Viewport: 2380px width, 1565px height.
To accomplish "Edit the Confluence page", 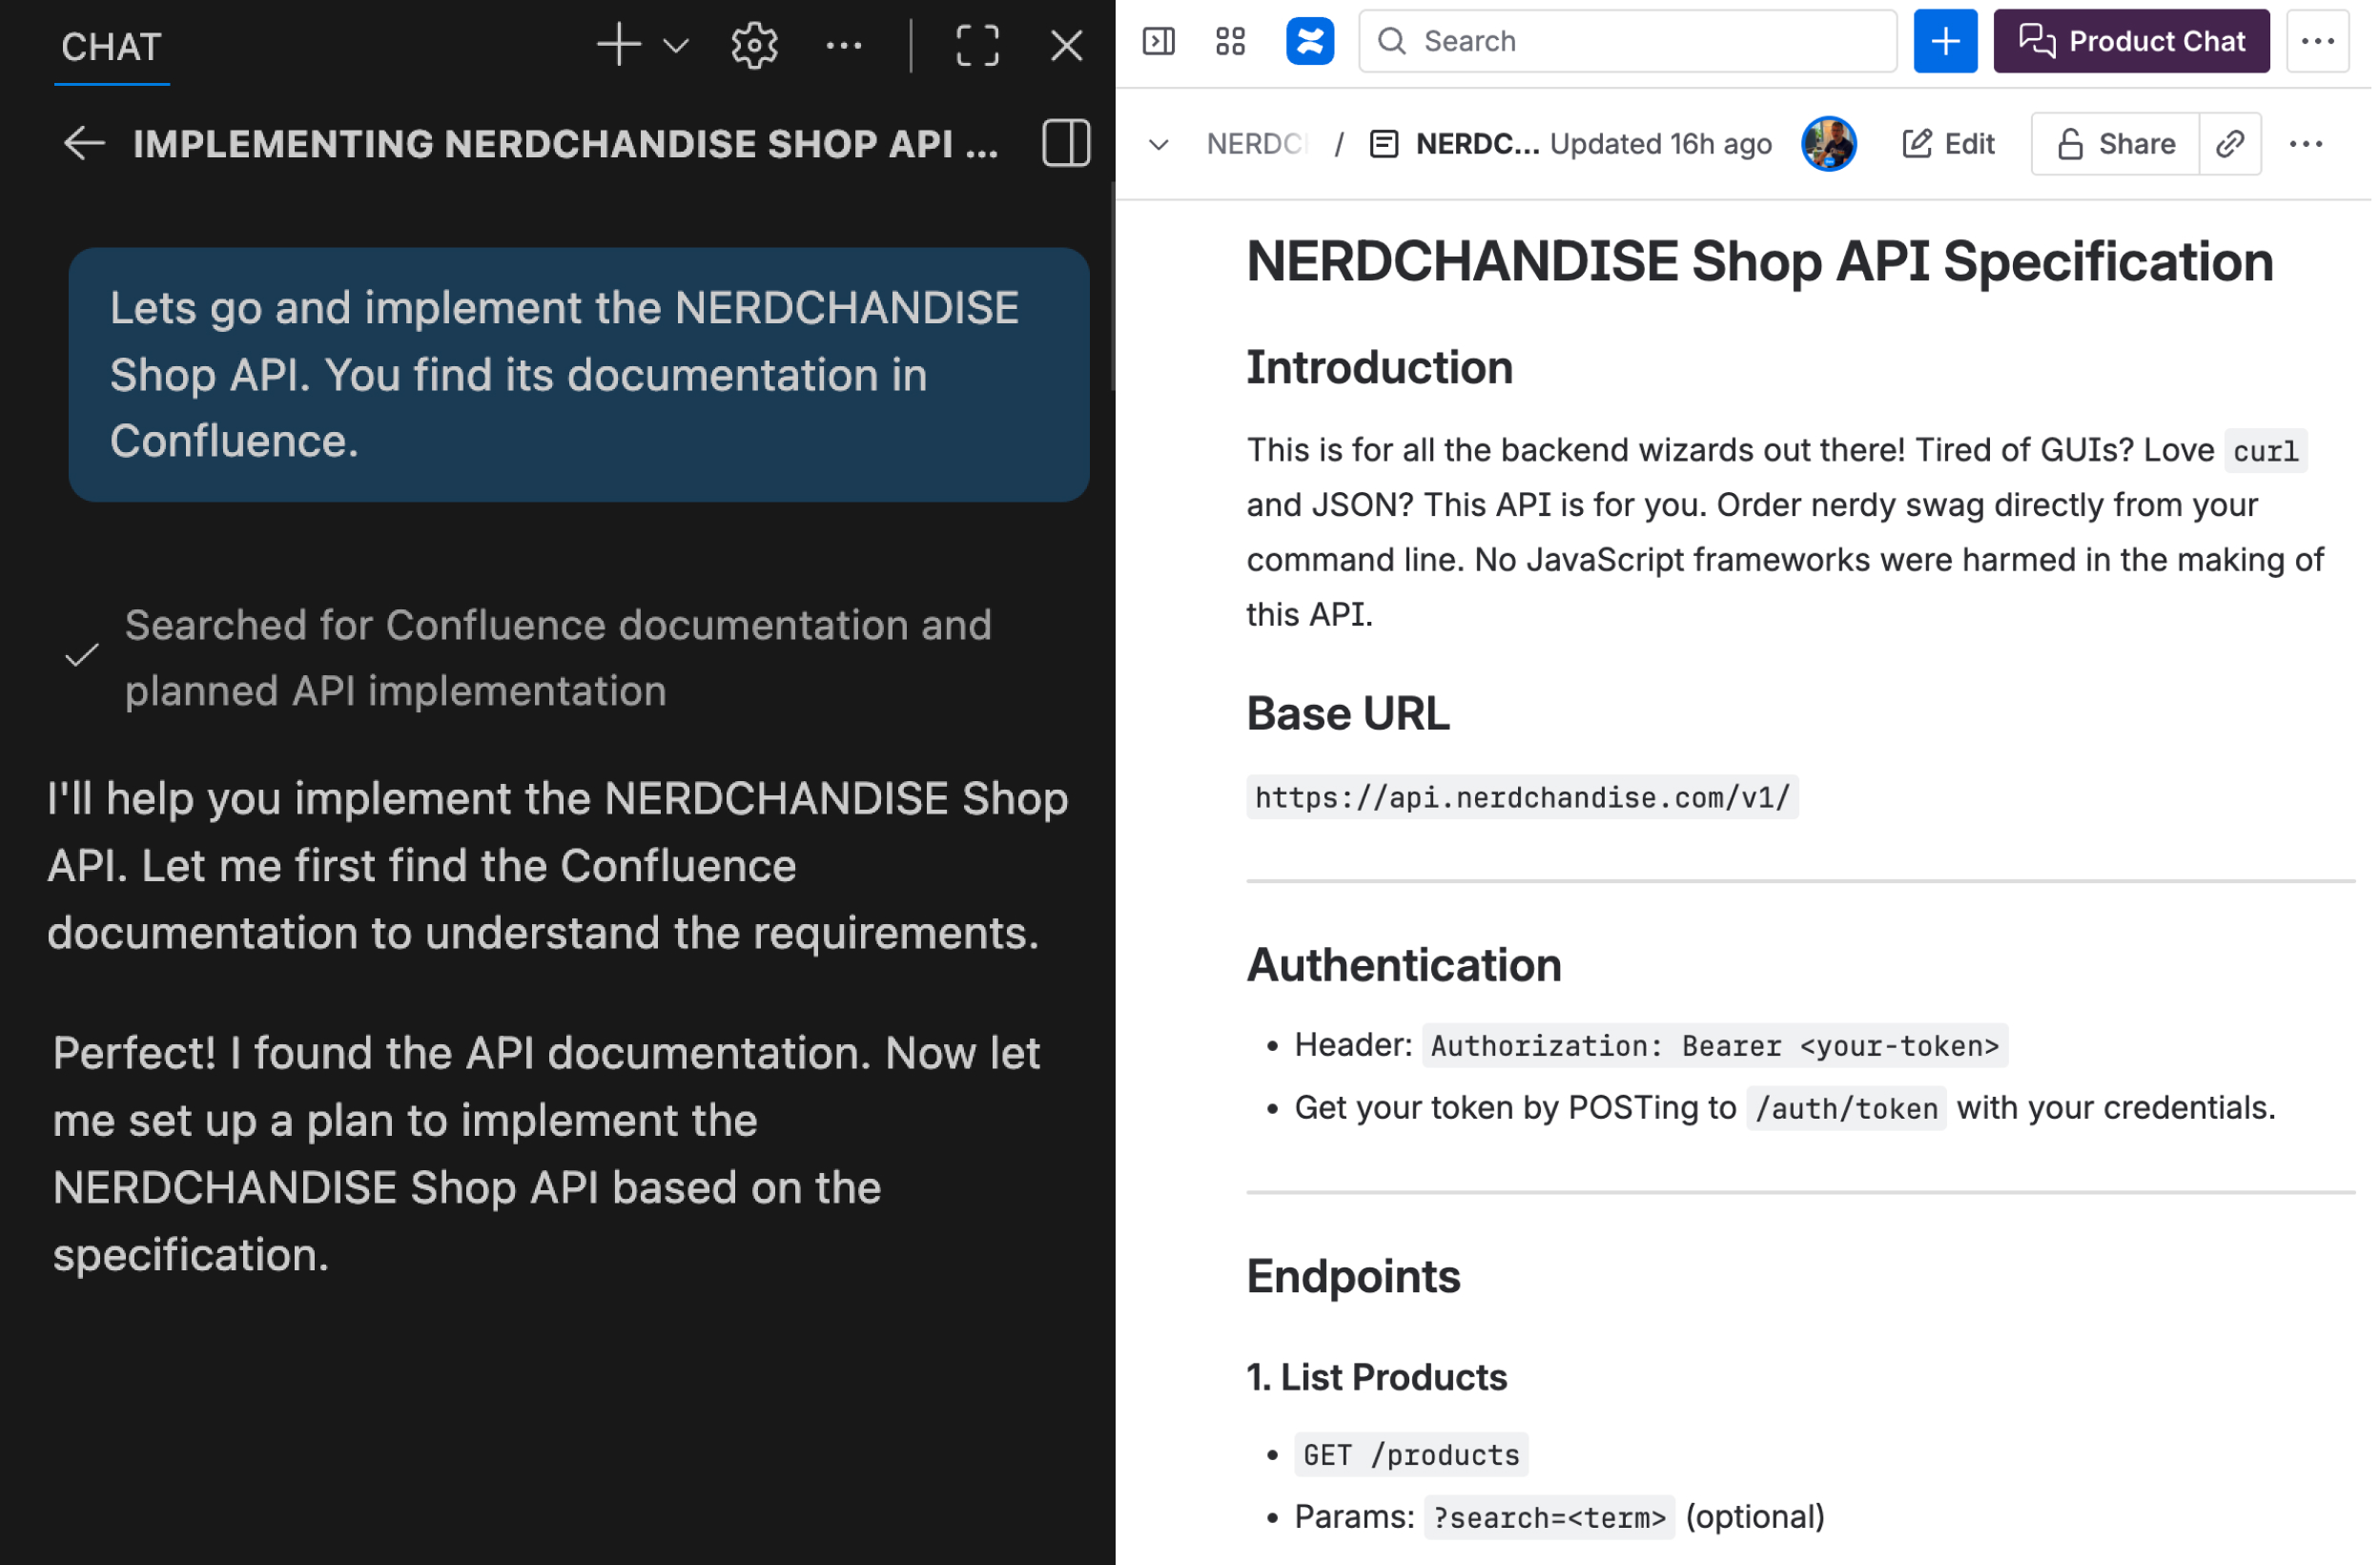I will pyautogui.click(x=1950, y=144).
